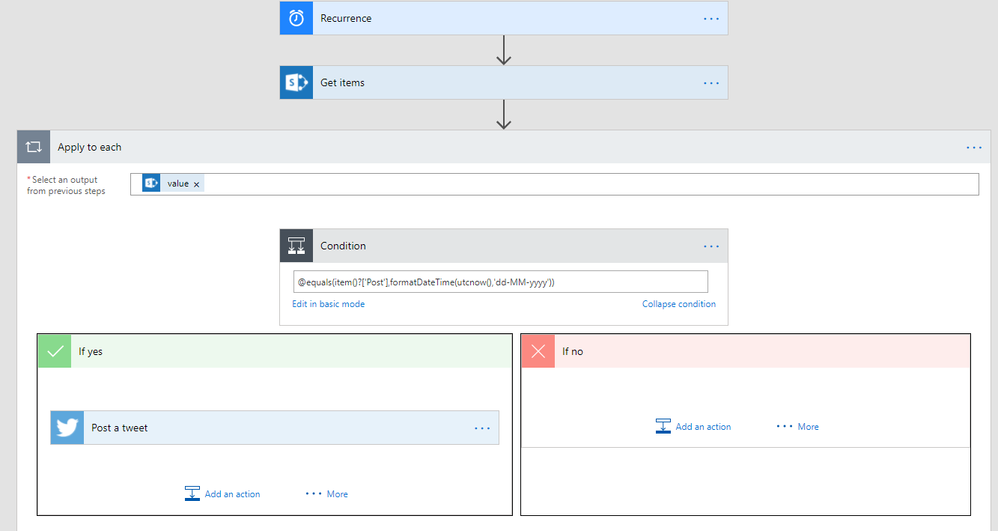The height and width of the screenshot is (531, 998).
Task: Open the Recurrence step options menu
Action: 711,18
